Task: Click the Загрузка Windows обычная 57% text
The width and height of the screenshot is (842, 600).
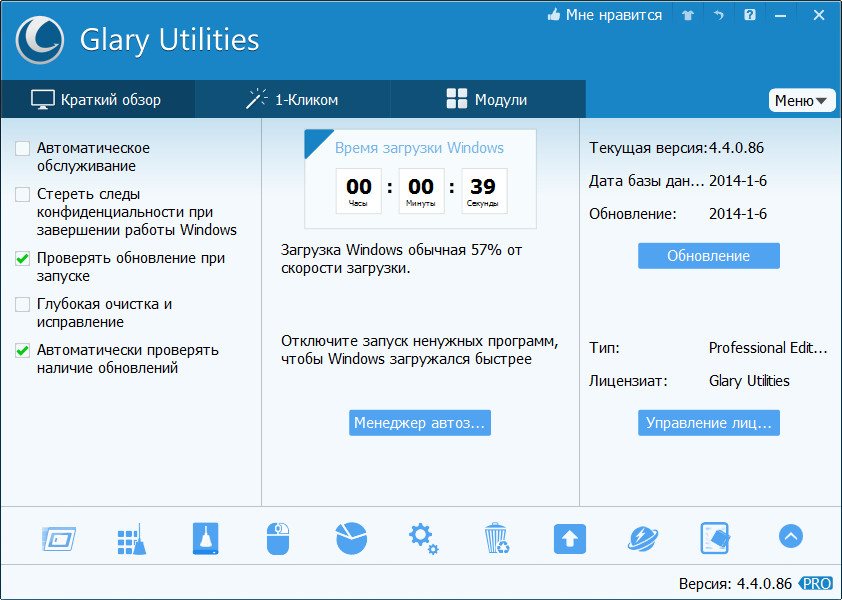Action: click(401, 259)
